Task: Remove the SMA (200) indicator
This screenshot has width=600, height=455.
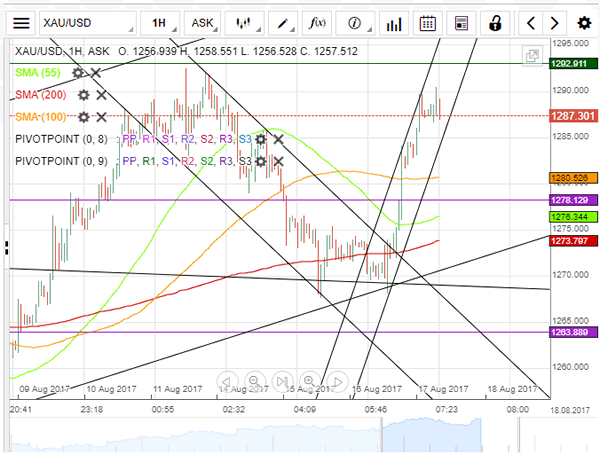Action: [x=101, y=95]
